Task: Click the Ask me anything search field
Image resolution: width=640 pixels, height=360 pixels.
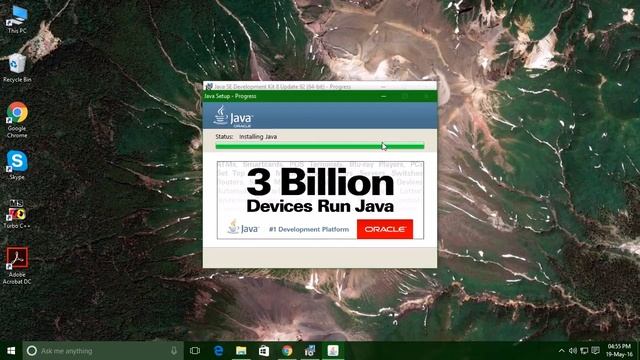Action: coord(103,351)
